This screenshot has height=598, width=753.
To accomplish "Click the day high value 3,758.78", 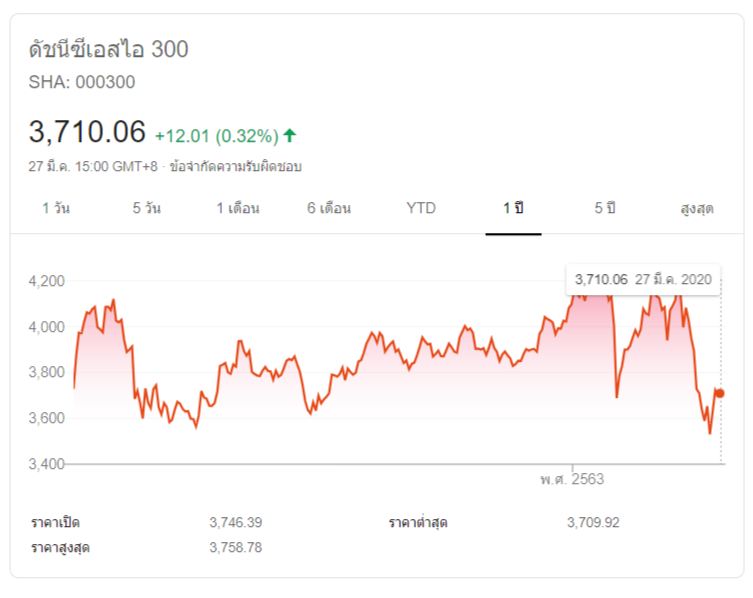I will [236, 547].
